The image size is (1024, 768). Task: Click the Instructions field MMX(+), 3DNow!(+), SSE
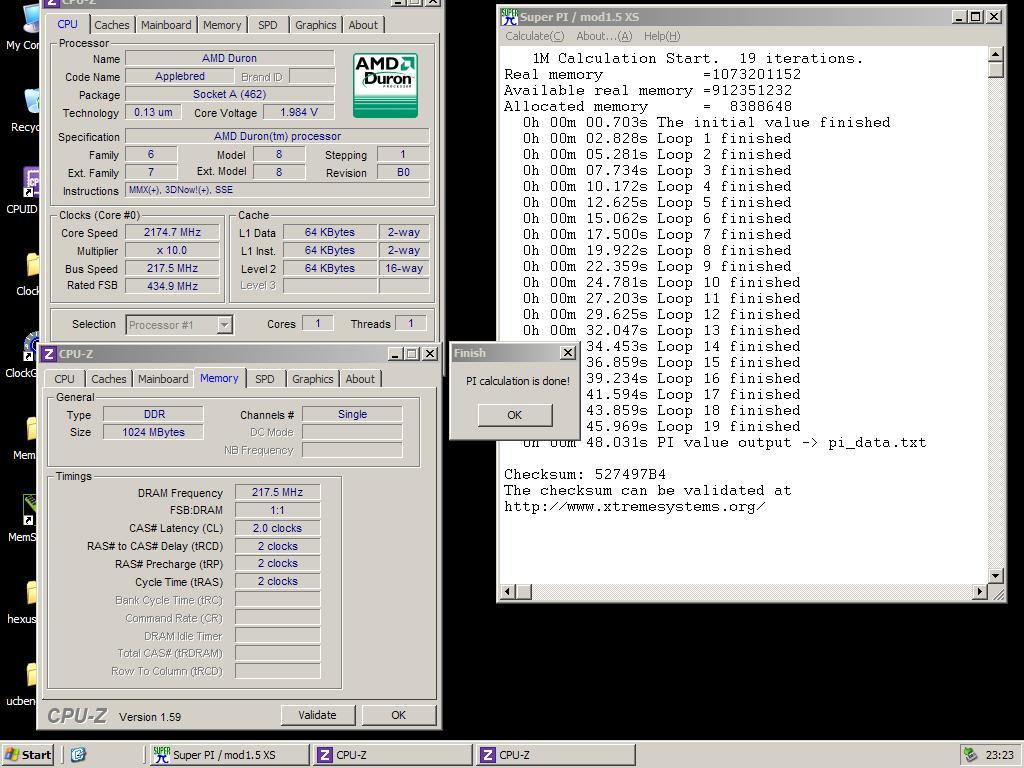277,190
